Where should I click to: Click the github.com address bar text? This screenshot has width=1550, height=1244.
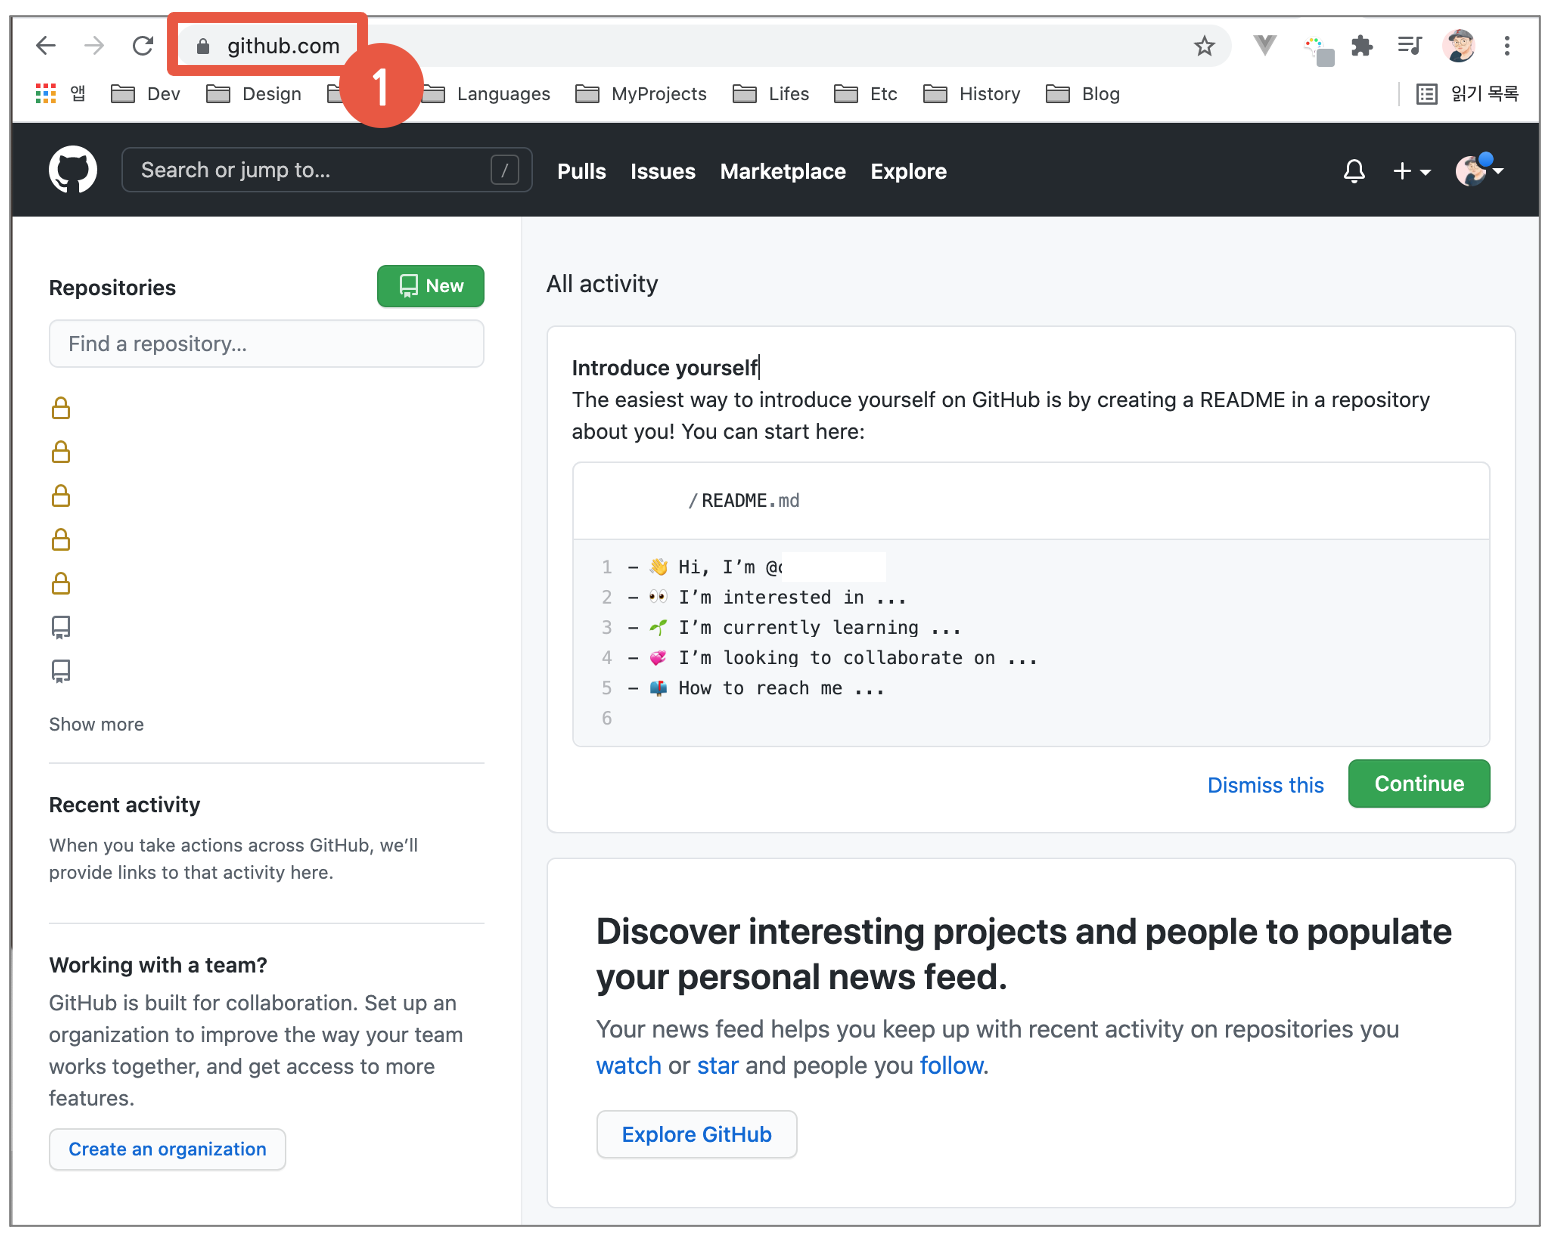click(283, 46)
